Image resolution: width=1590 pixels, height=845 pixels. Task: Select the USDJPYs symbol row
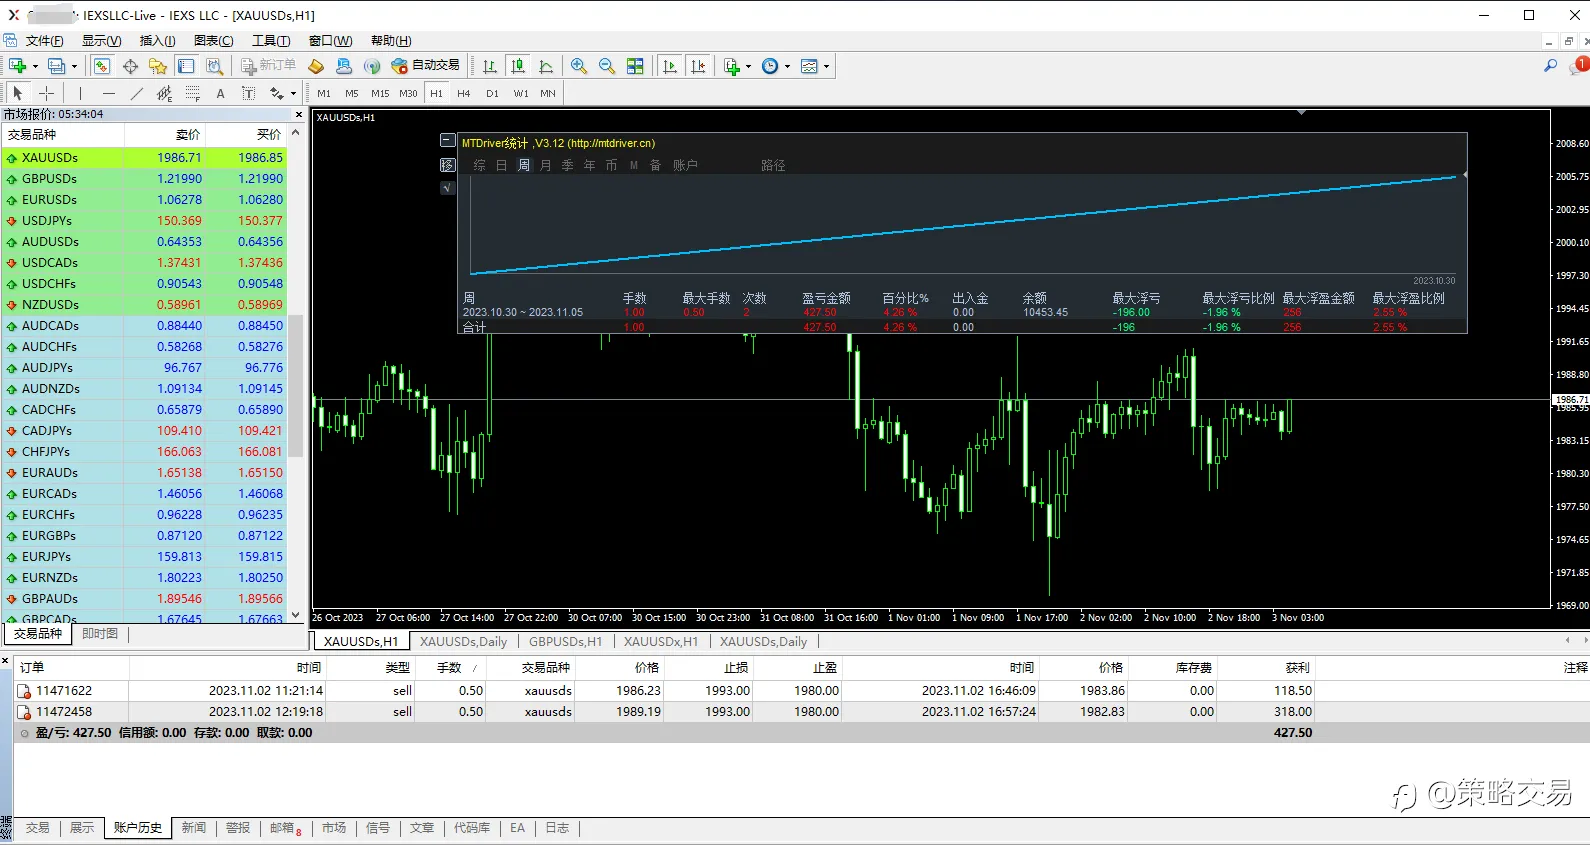[x=144, y=221]
